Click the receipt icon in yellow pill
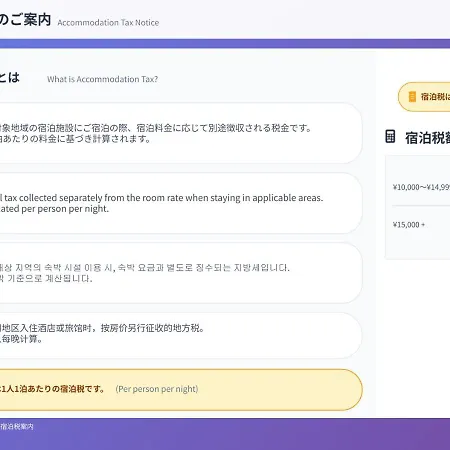This screenshot has height=450, width=450. pyautogui.click(x=412, y=97)
